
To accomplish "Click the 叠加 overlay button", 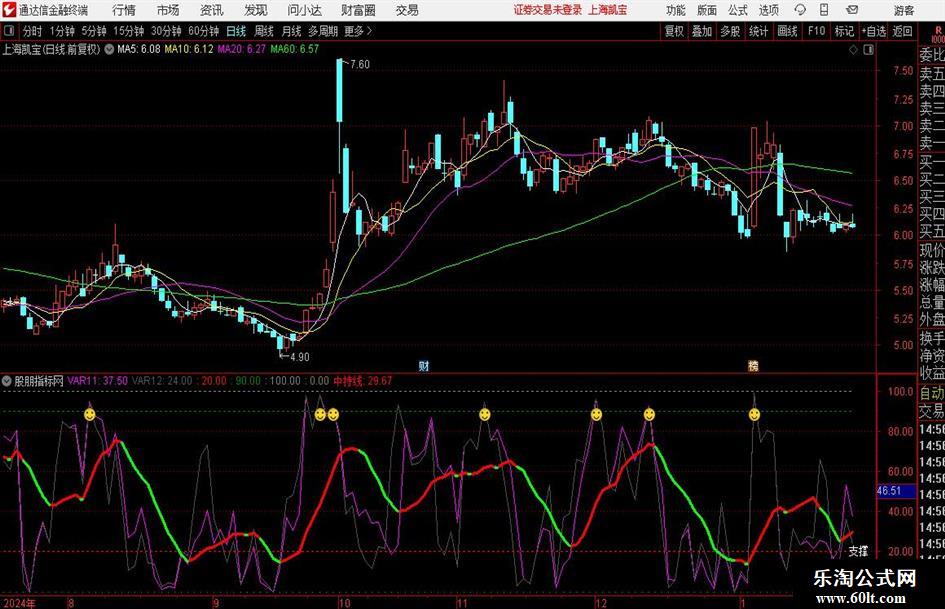I will tap(702, 31).
